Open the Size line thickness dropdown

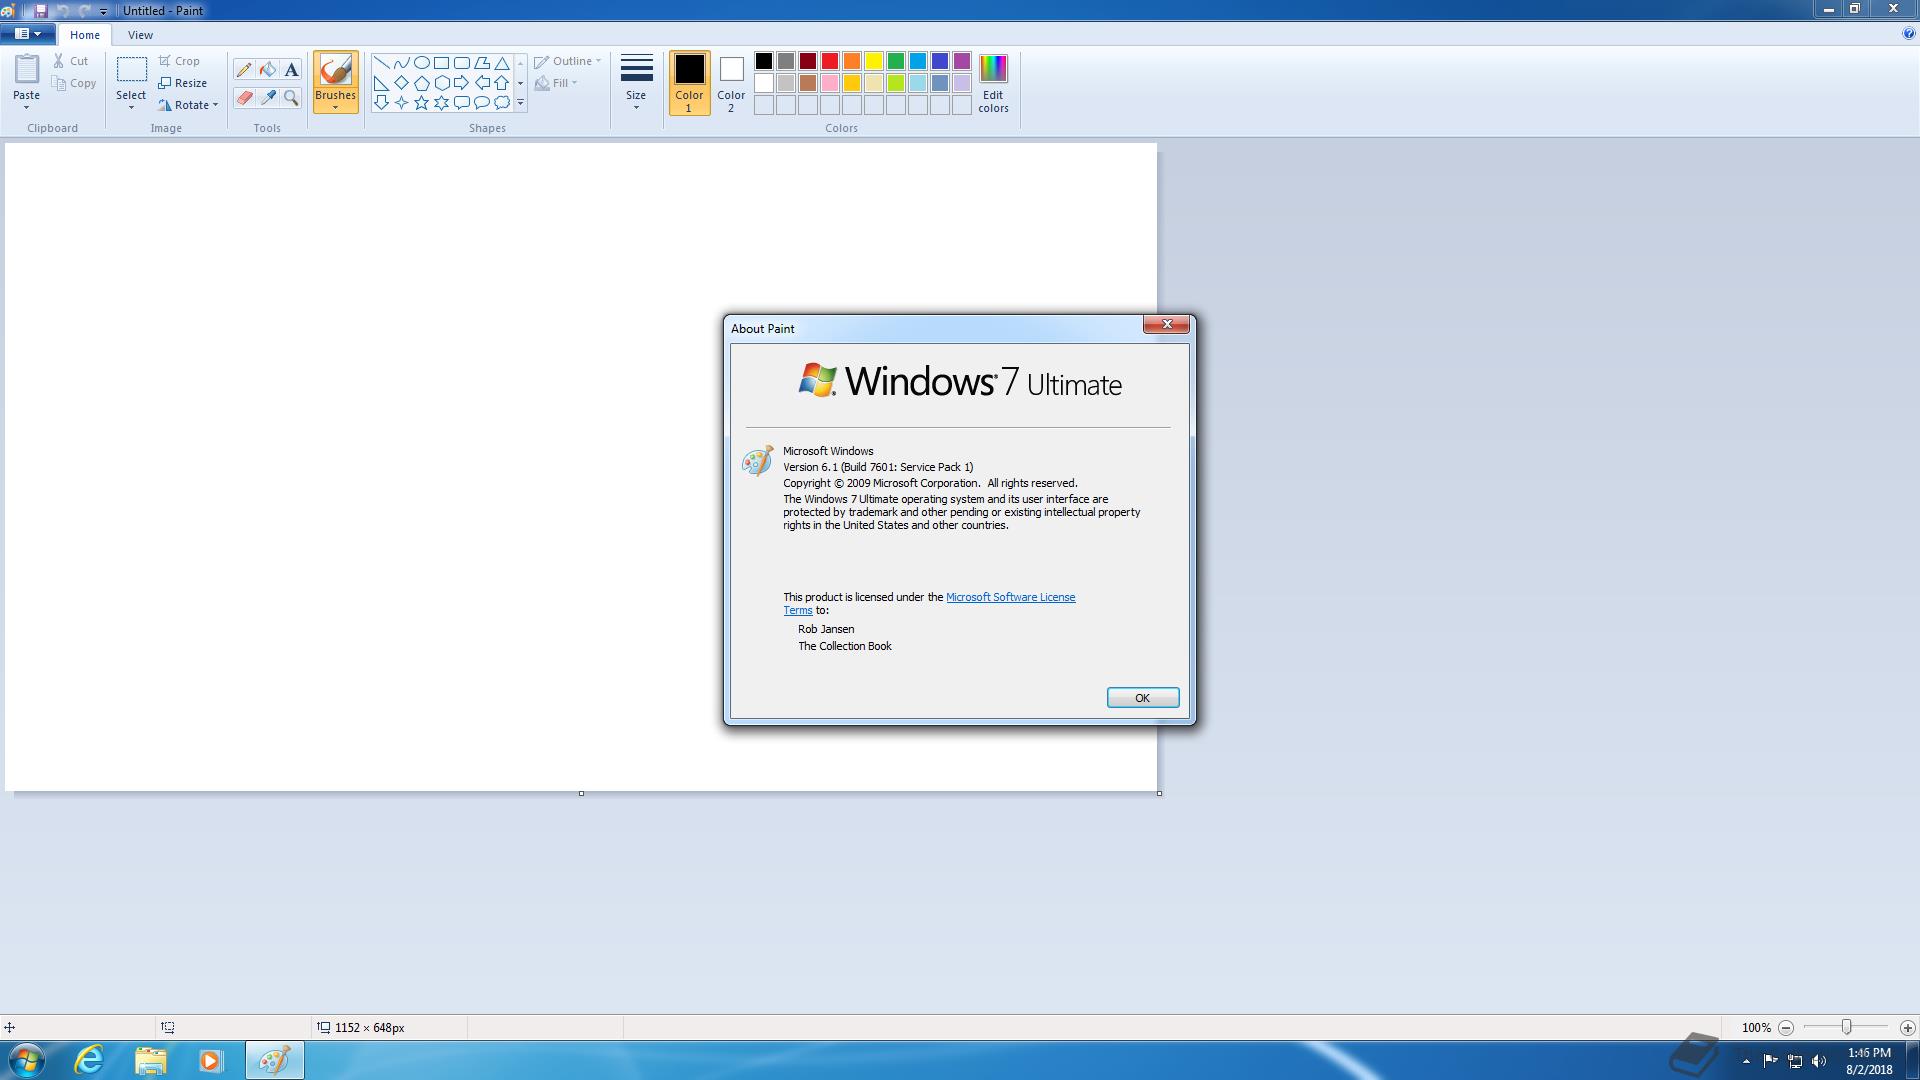pyautogui.click(x=636, y=82)
